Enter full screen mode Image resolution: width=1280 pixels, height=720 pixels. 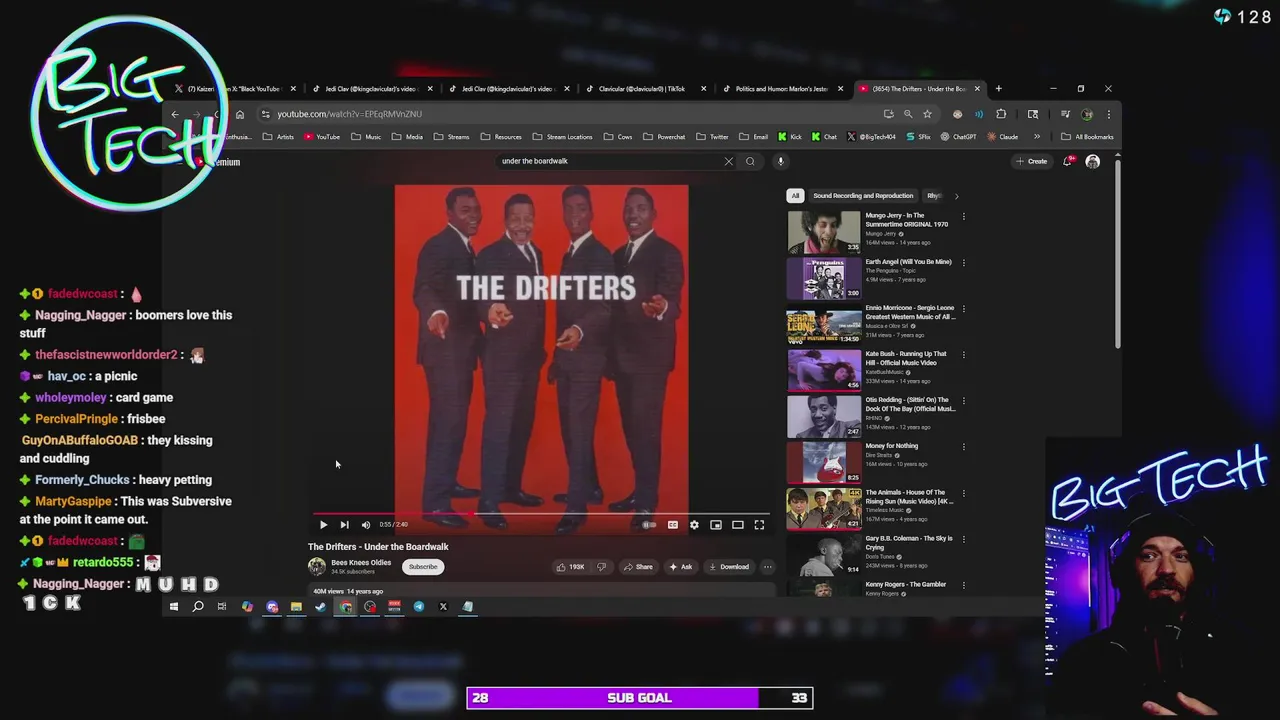[x=759, y=525]
